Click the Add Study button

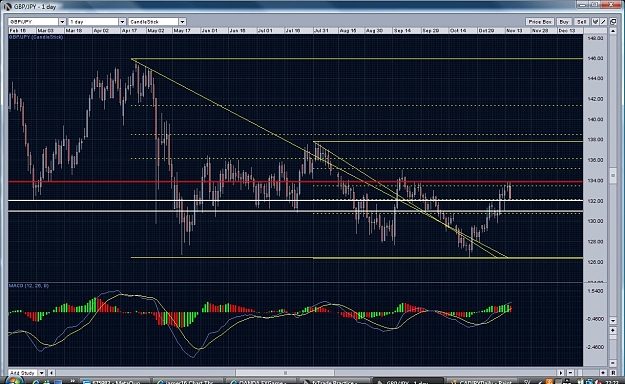[23, 372]
